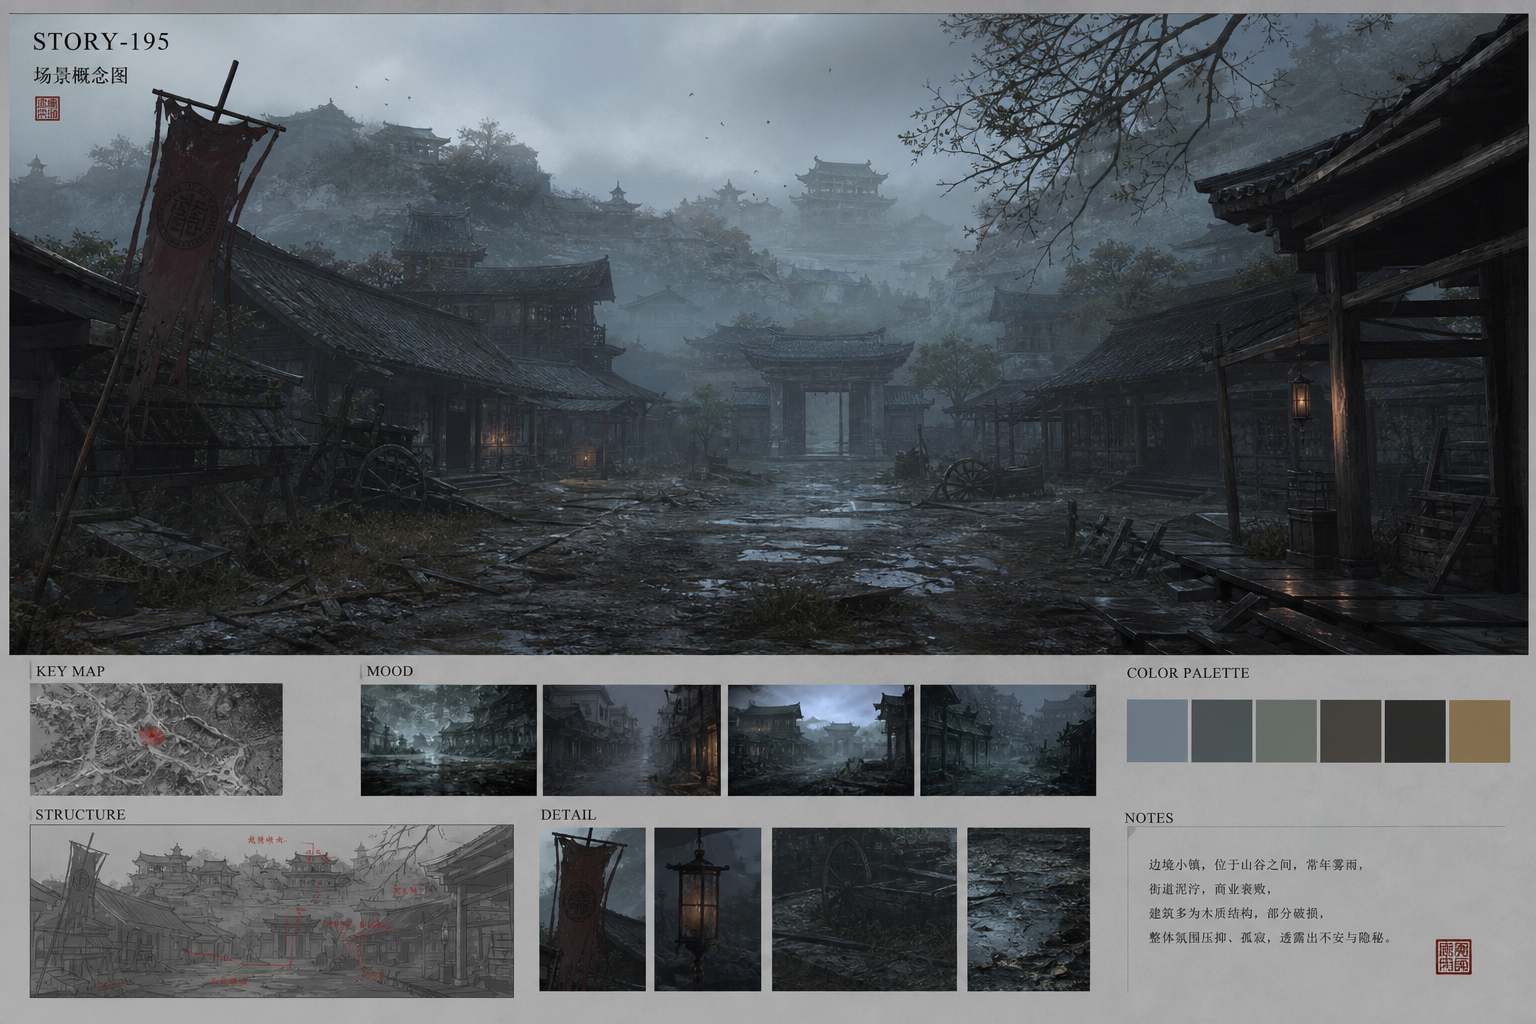The height and width of the screenshot is (1024, 1536).
Task: Open the annotated structure line sketch
Action: pyautogui.click(x=271, y=911)
